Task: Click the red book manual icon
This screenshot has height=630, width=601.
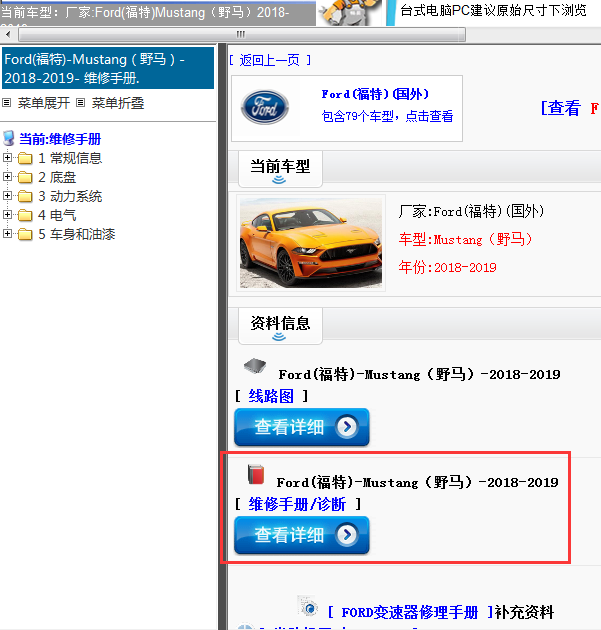Action: click(x=256, y=474)
